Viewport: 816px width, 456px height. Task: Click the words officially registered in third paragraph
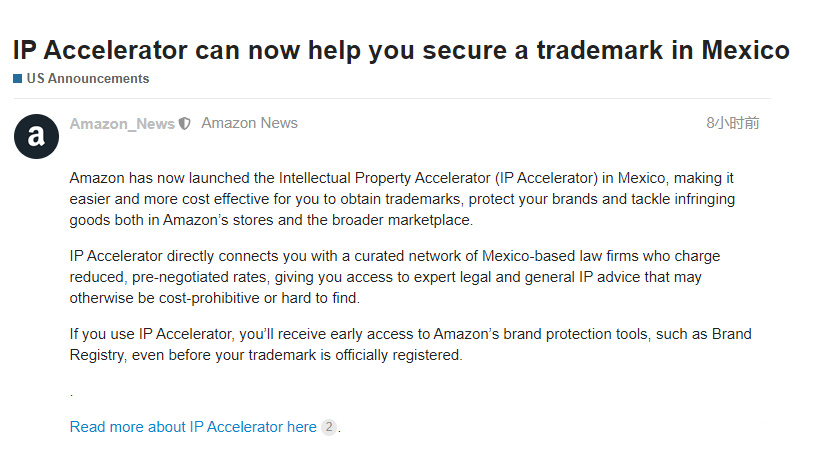(402, 355)
